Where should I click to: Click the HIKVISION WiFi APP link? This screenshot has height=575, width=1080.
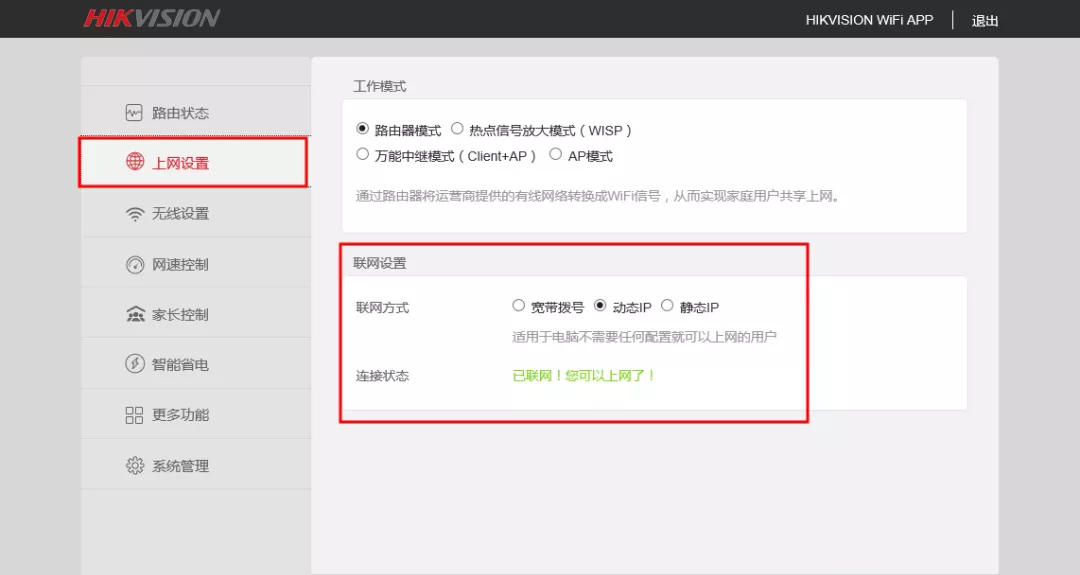(x=869, y=20)
